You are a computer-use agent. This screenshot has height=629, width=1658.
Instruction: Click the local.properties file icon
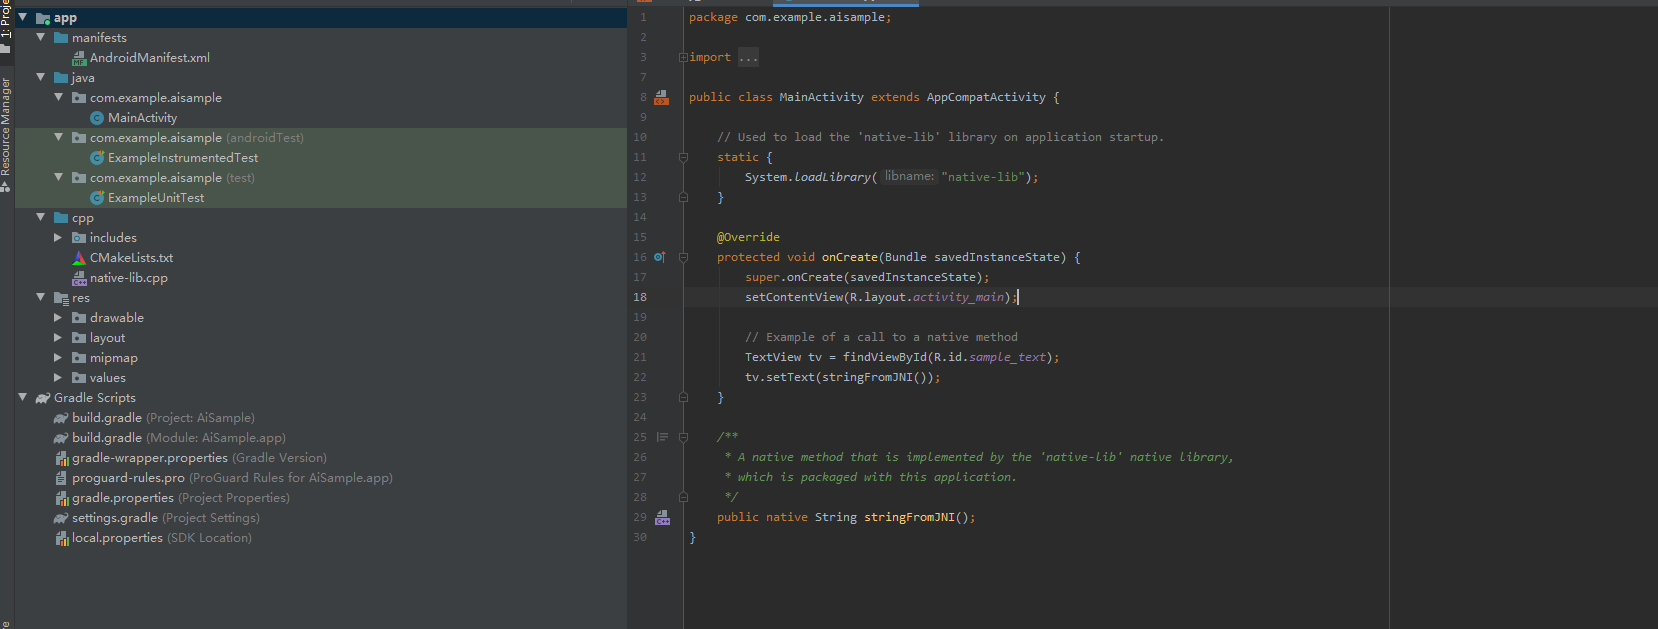[x=61, y=538]
